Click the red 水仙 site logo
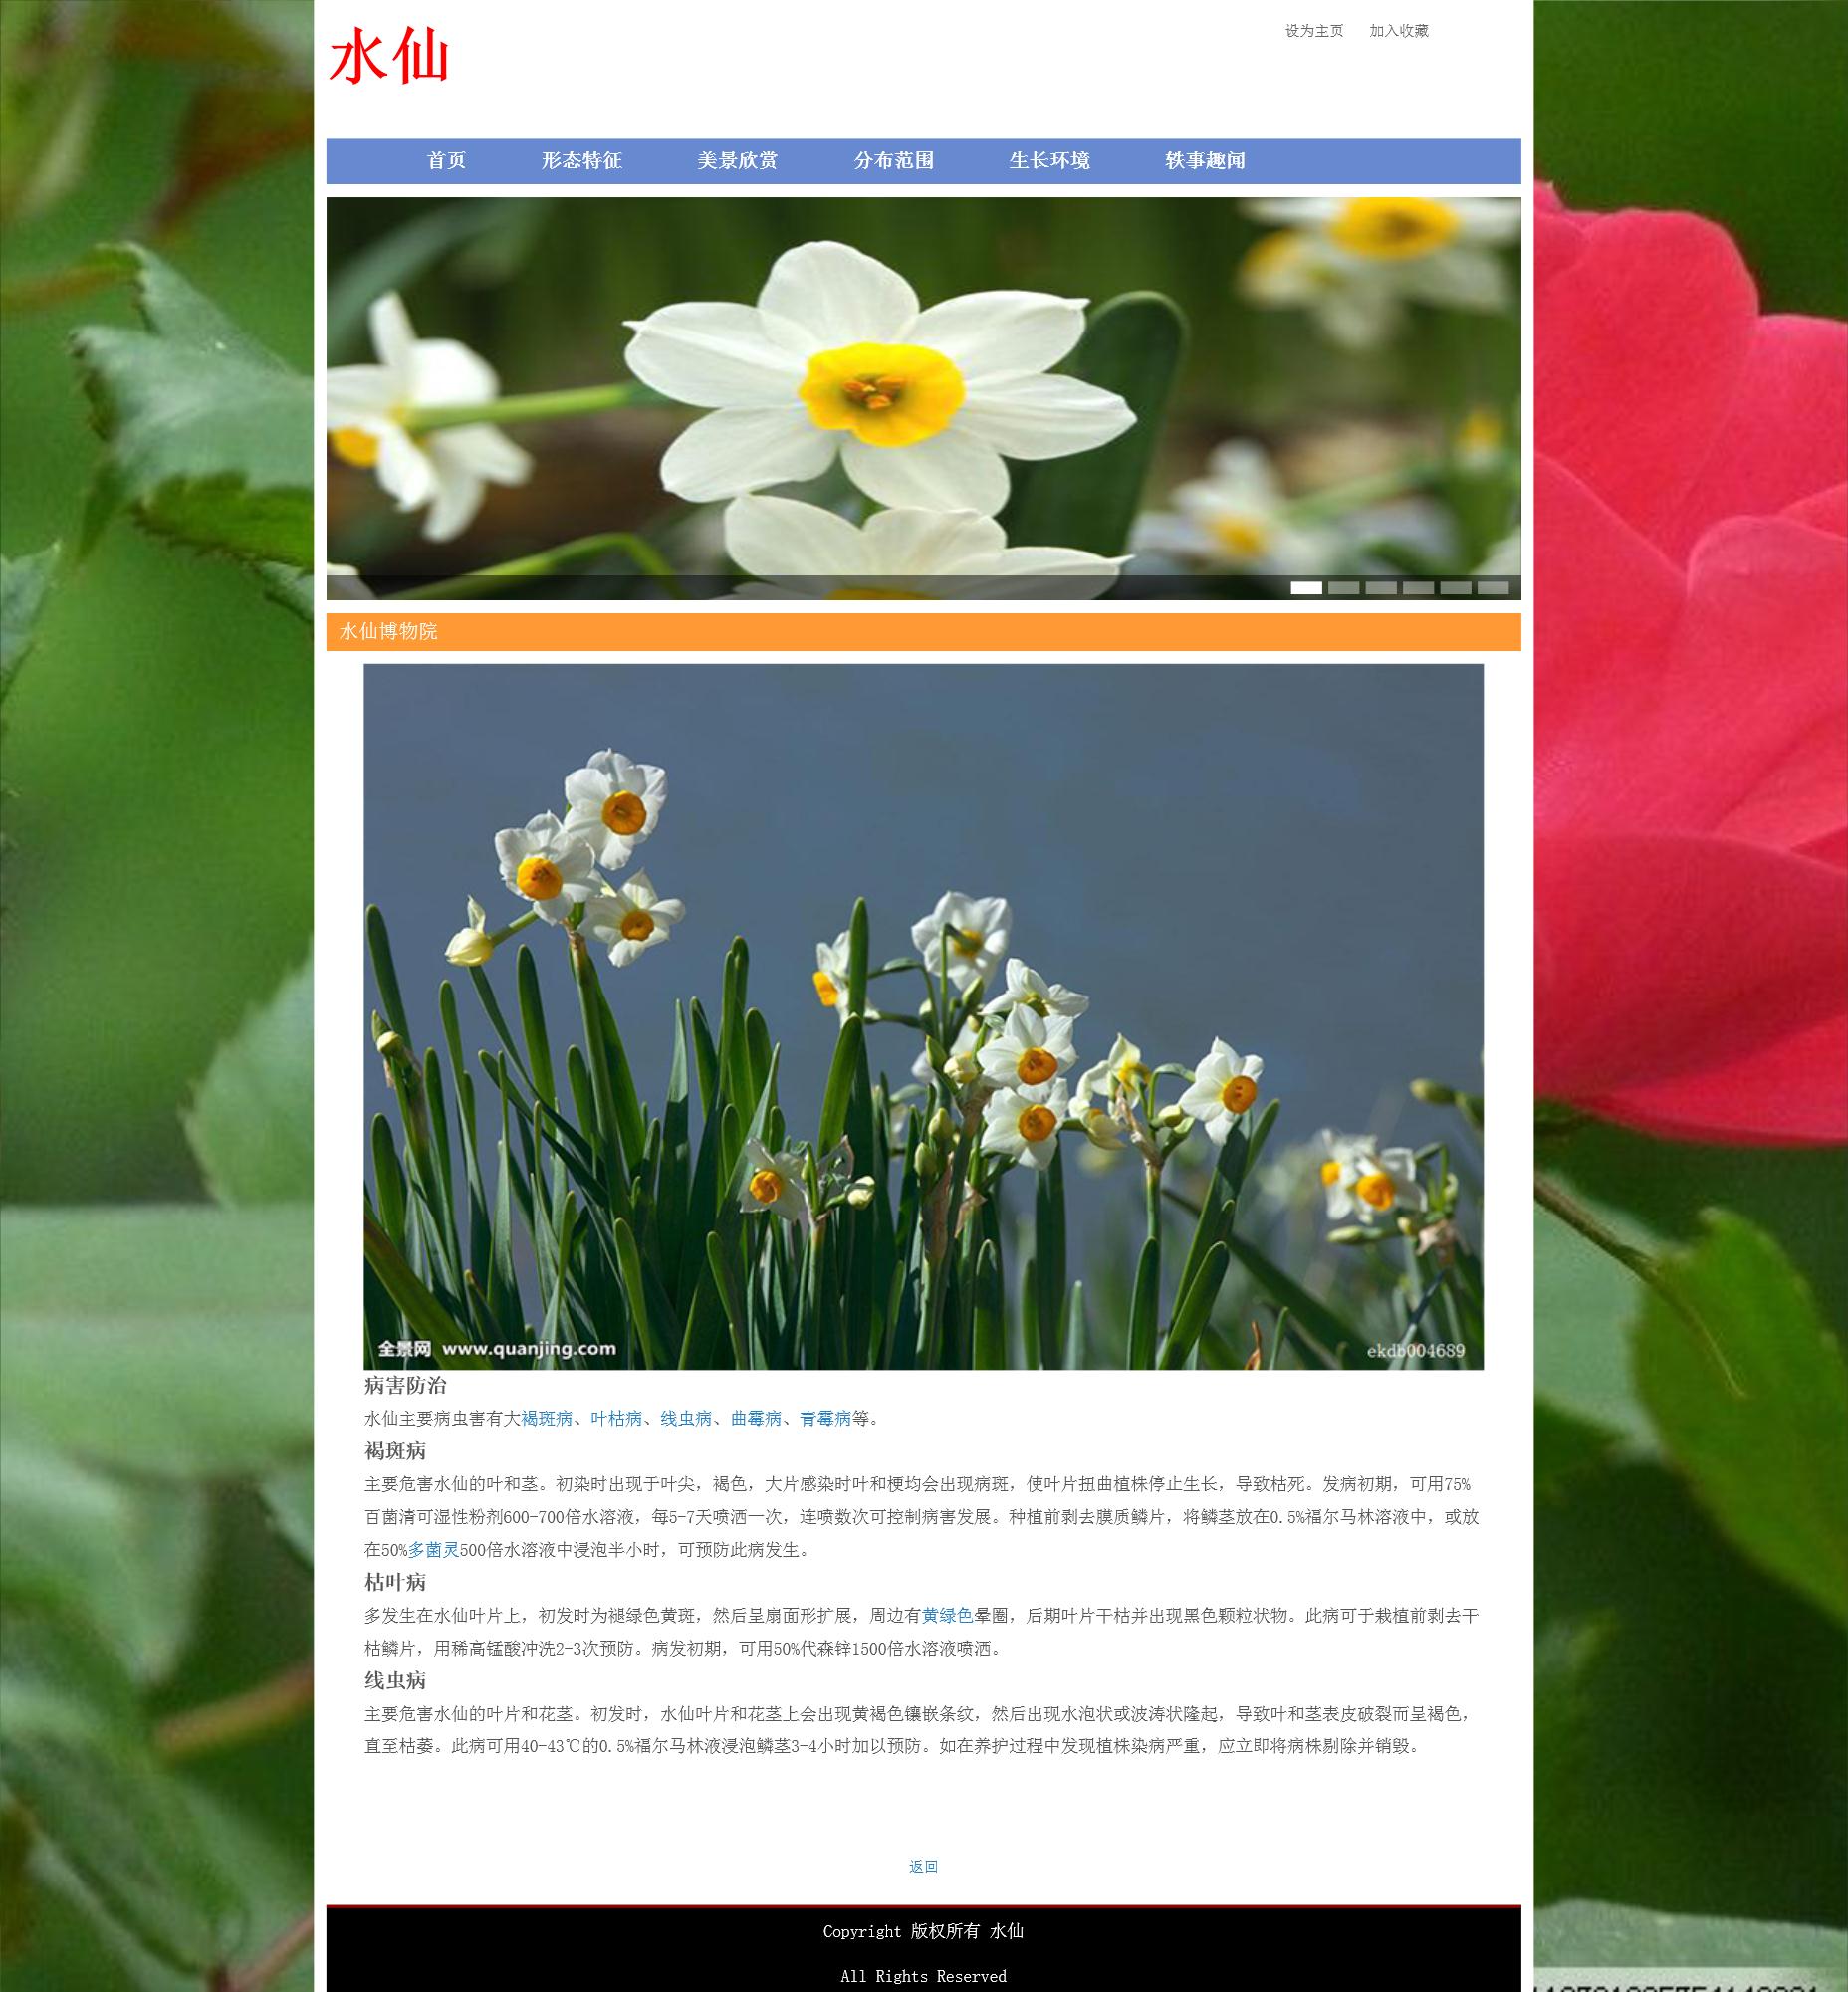 tap(388, 56)
